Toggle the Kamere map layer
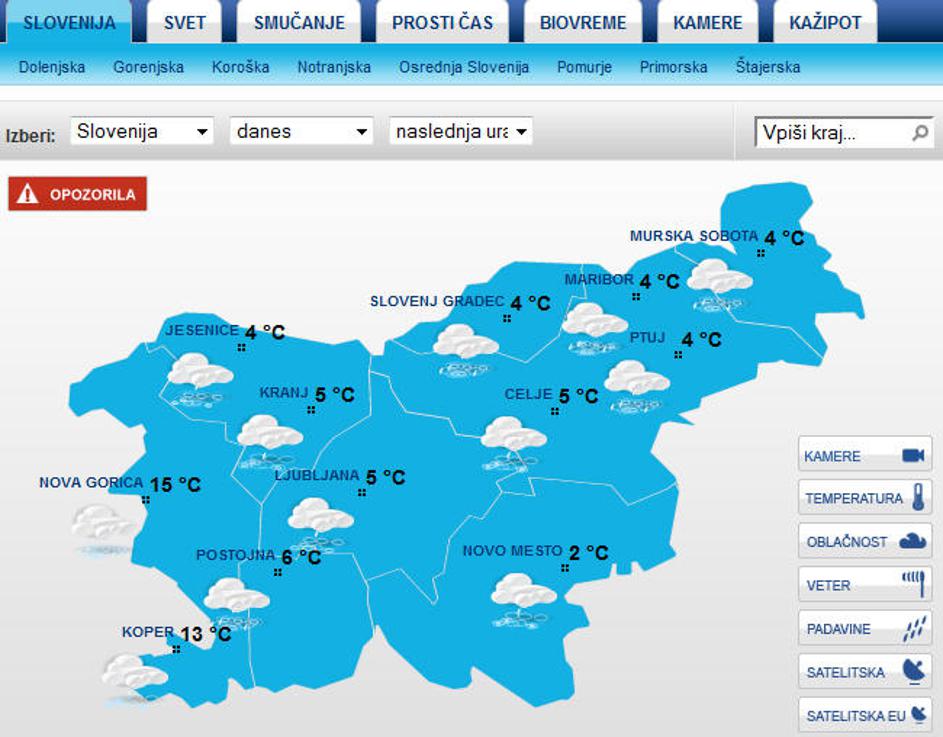This screenshot has height=737, width=943. pos(865,455)
